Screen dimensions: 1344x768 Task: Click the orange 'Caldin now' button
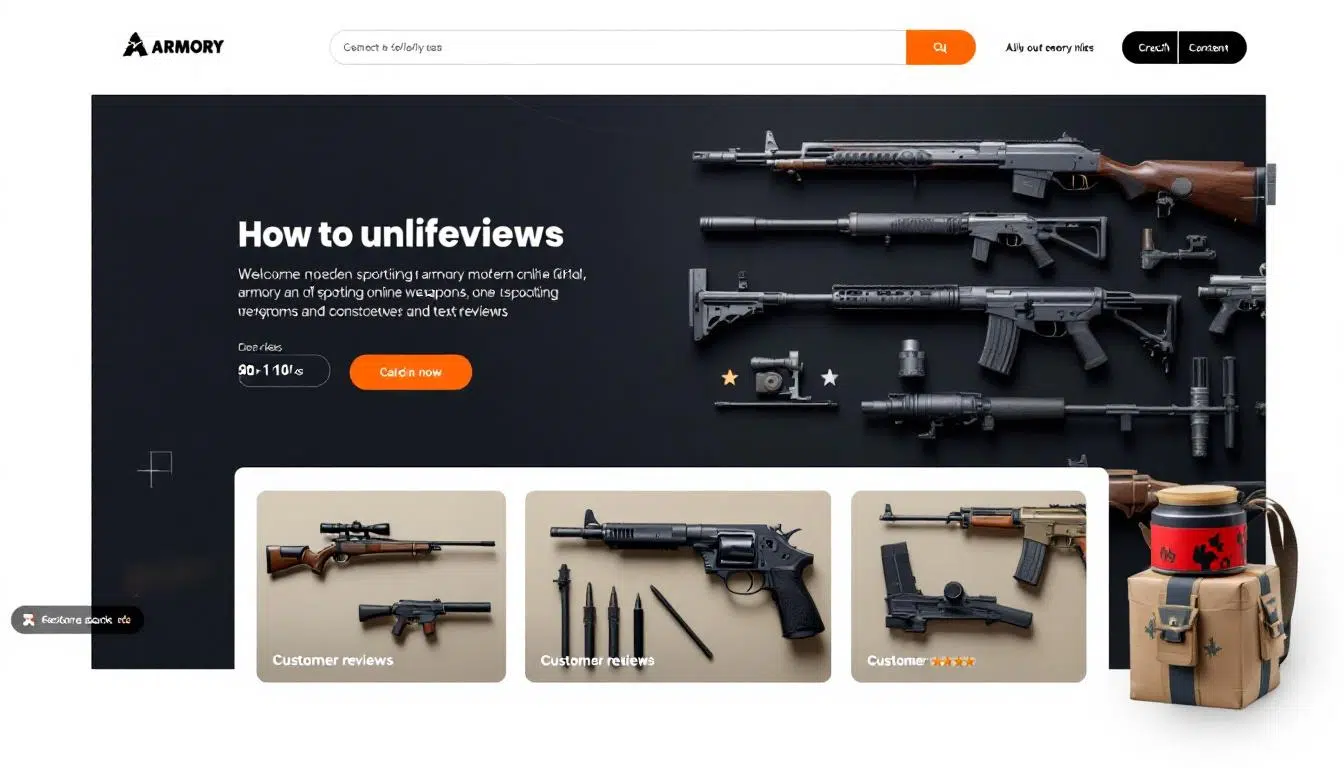[x=410, y=372]
